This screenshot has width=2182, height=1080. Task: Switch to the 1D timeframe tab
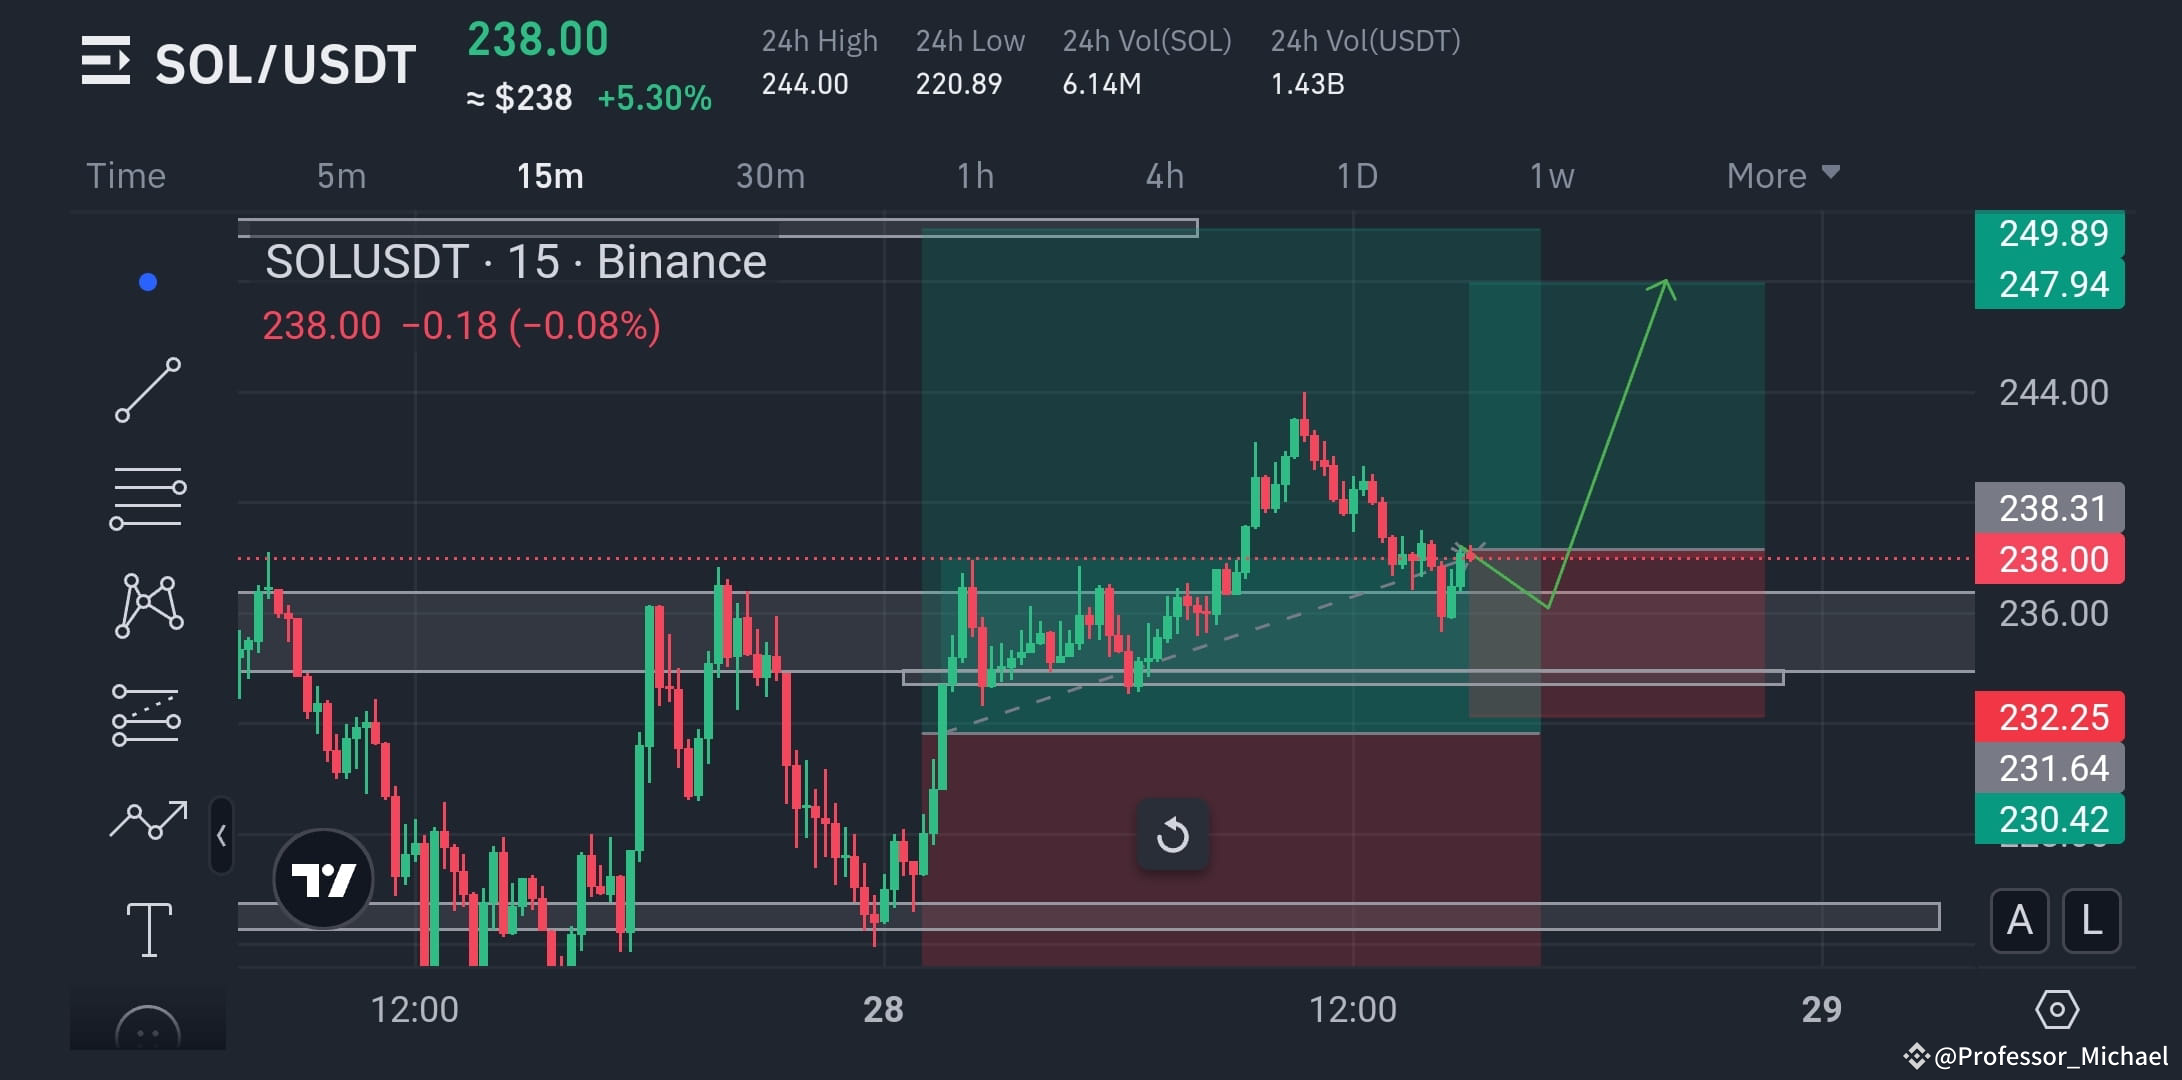click(x=1357, y=175)
